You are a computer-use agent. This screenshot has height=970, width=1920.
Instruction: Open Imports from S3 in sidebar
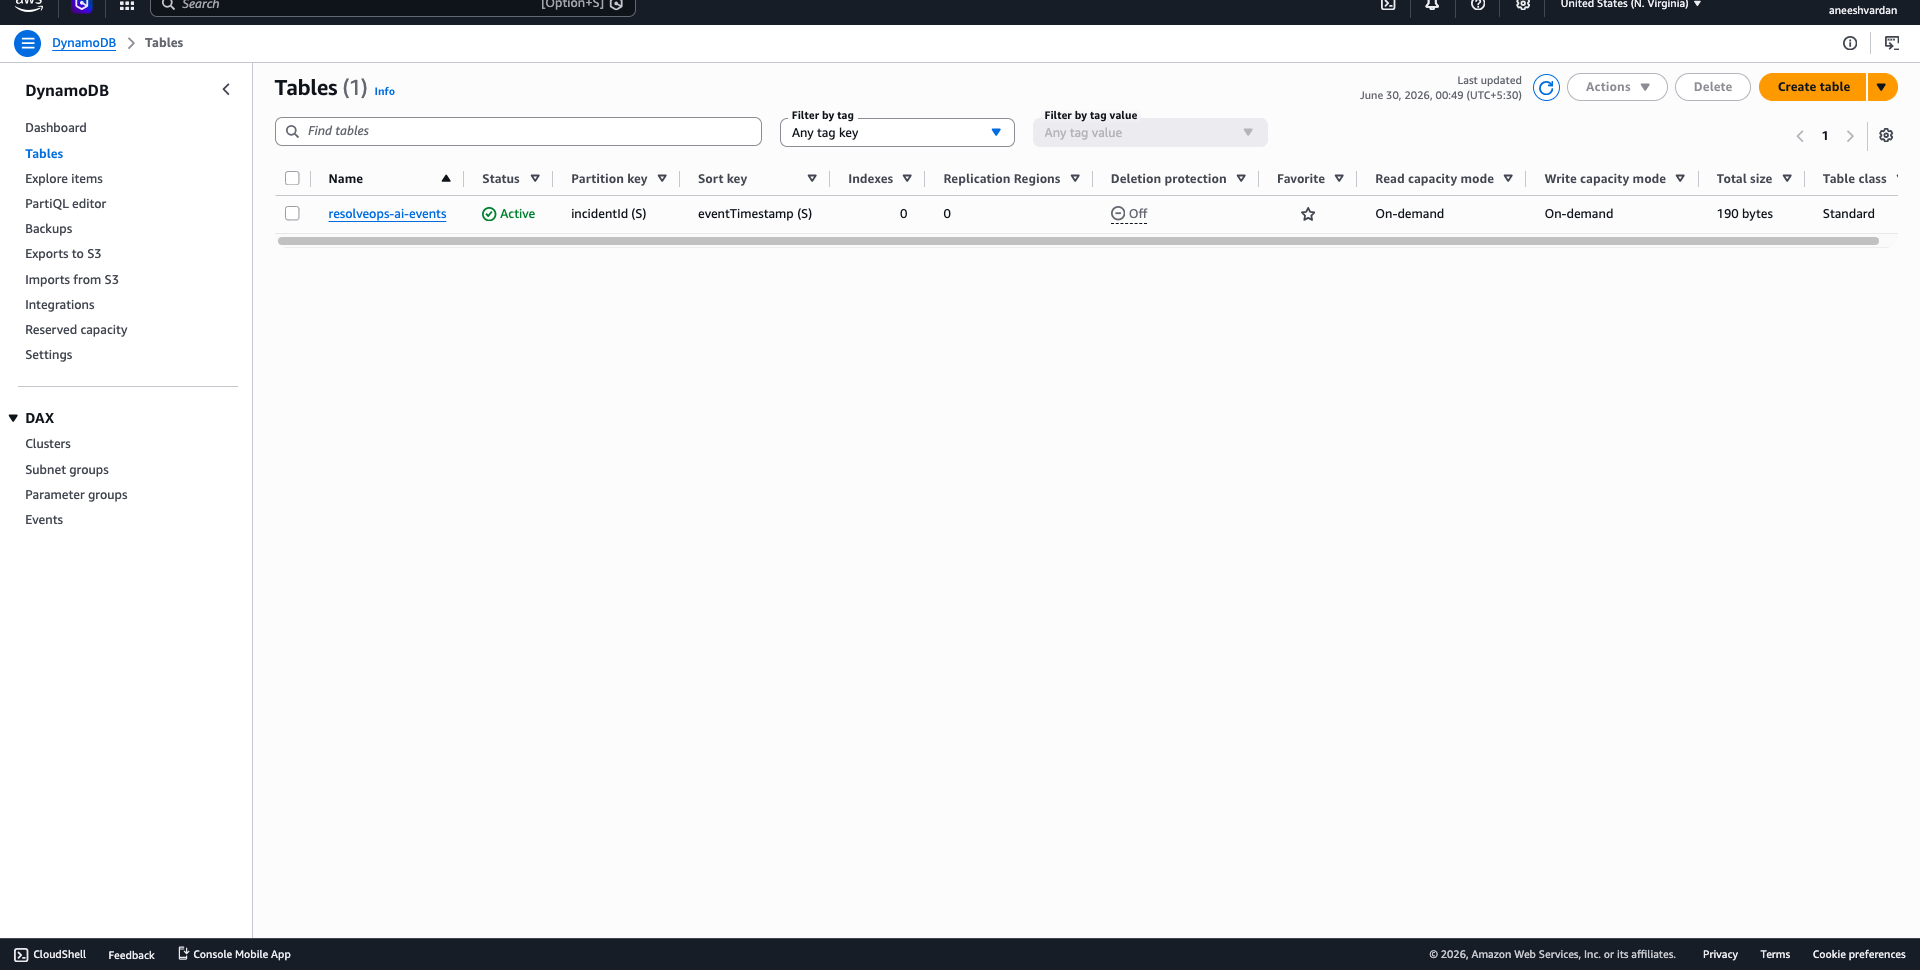tap(72, 280)
